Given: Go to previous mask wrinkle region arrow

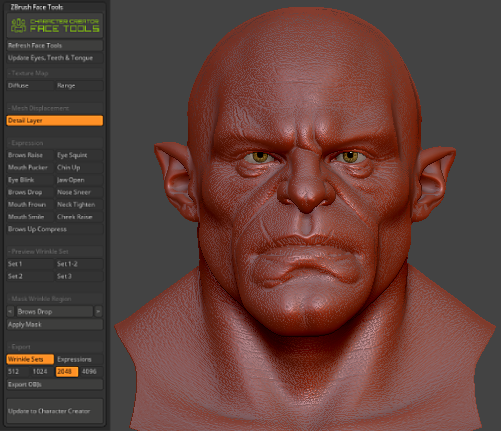Looking at the screenshot, I should 10,311.
